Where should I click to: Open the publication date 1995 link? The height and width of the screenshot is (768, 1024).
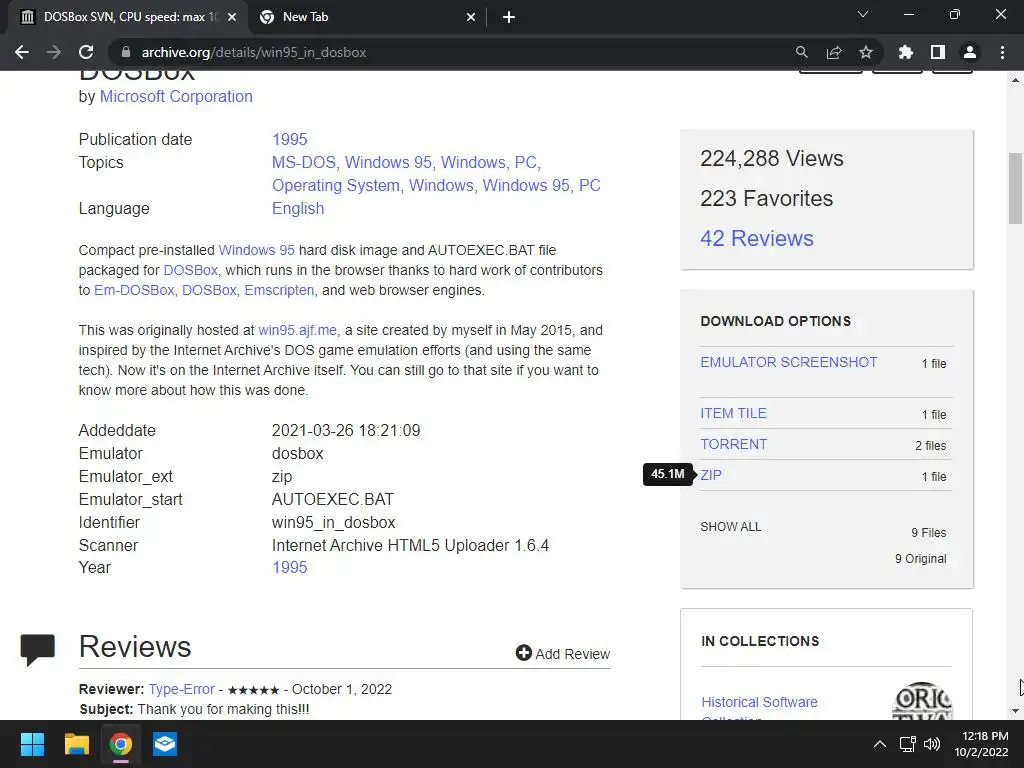point(289,139)
